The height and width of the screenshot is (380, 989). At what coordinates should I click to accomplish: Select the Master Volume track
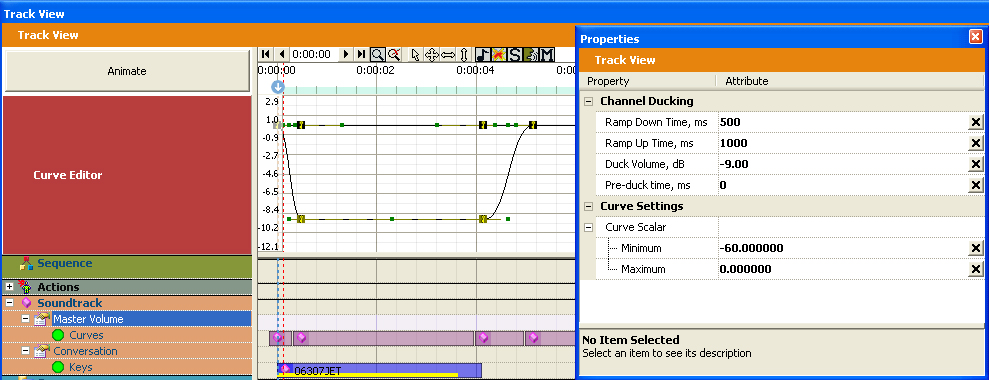pos(151,319)
